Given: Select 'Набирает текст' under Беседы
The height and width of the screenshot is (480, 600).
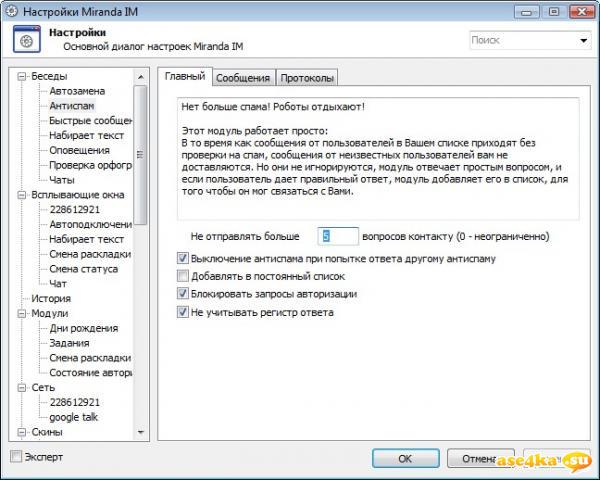Looking at the screenshot, I should point(86,136).
